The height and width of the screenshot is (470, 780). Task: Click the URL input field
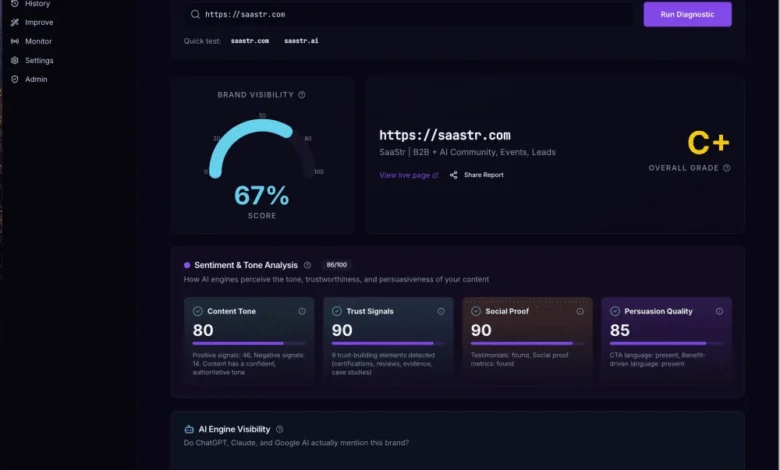tap(410, 14)
